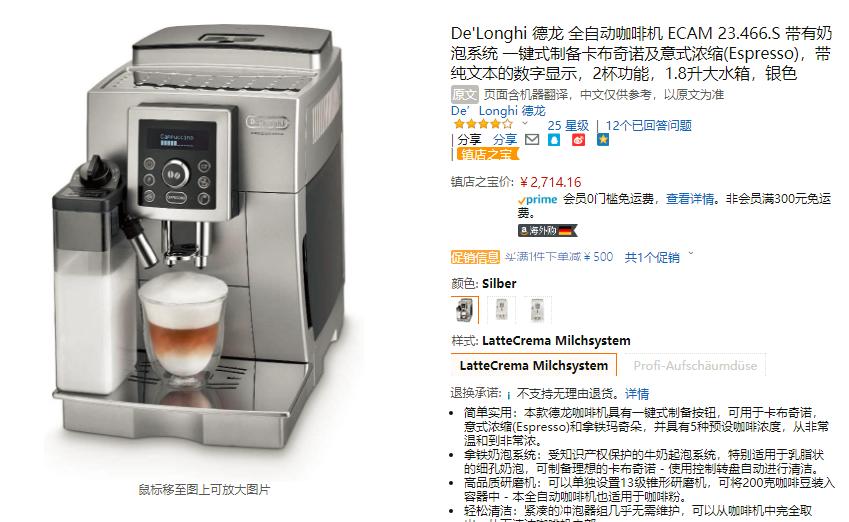The width and height of the screenshot is (849, 522).
Task: Open the 25 星级 reviews link
Action: 568,126
